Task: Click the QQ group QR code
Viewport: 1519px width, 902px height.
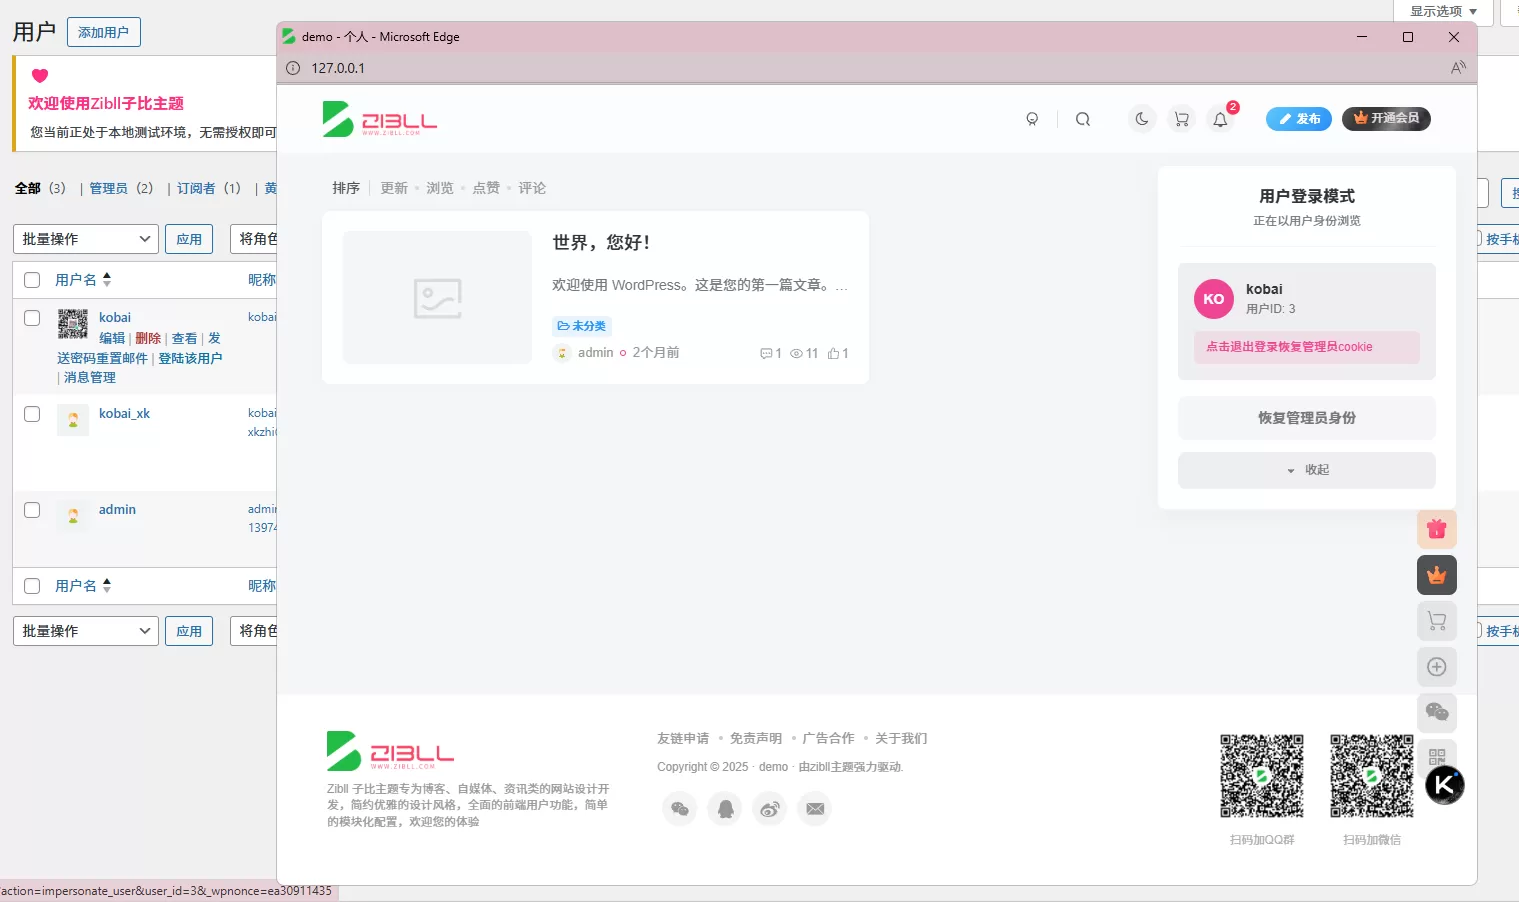Action: 1262,775
